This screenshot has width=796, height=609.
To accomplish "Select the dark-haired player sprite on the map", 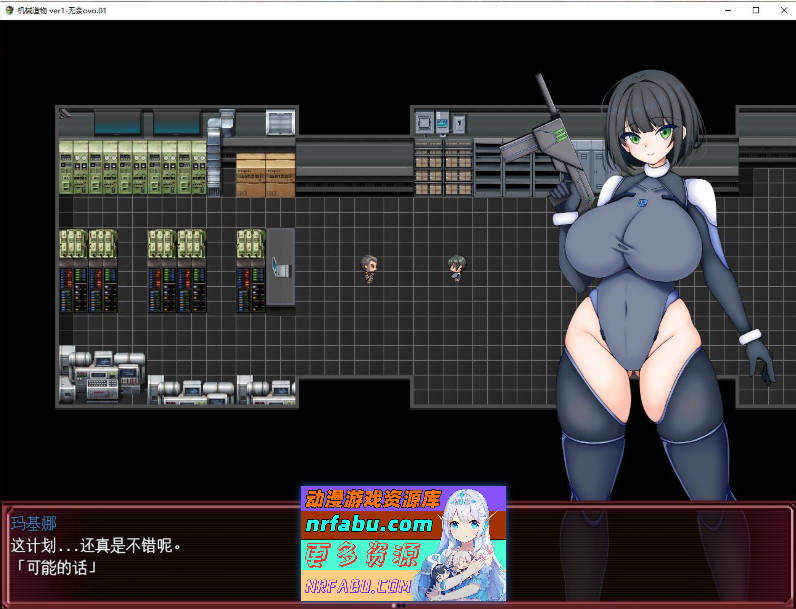I will click(x=456, y=267).
